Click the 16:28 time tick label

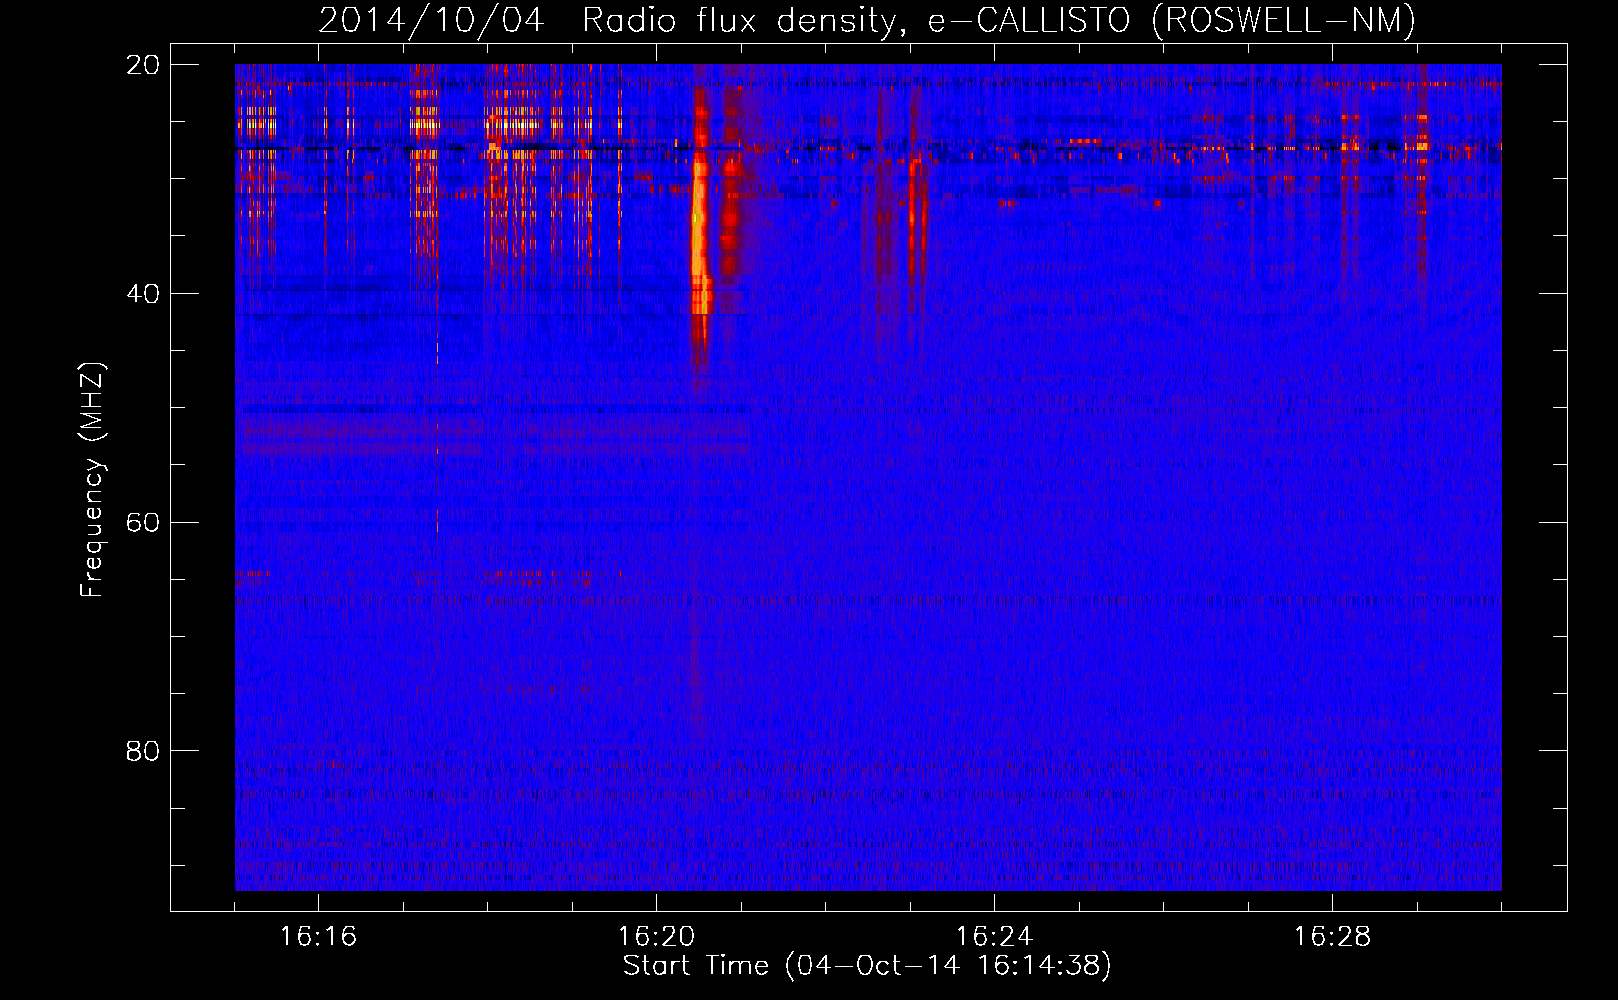coord(1332,936)
